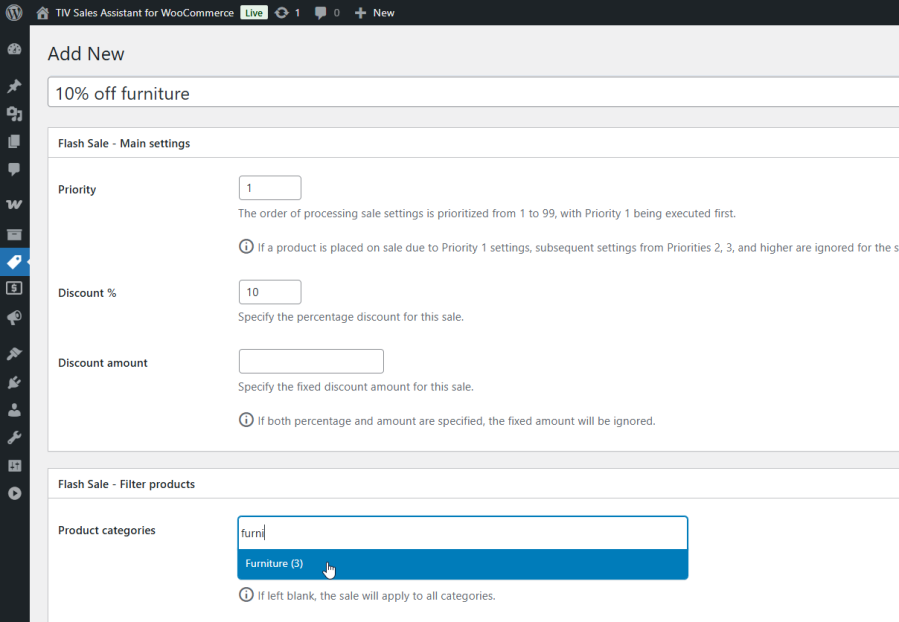899x622 pixels.
Task: Open the WordPress Dashboard from the sidebar
Action: tap(14, 48)
